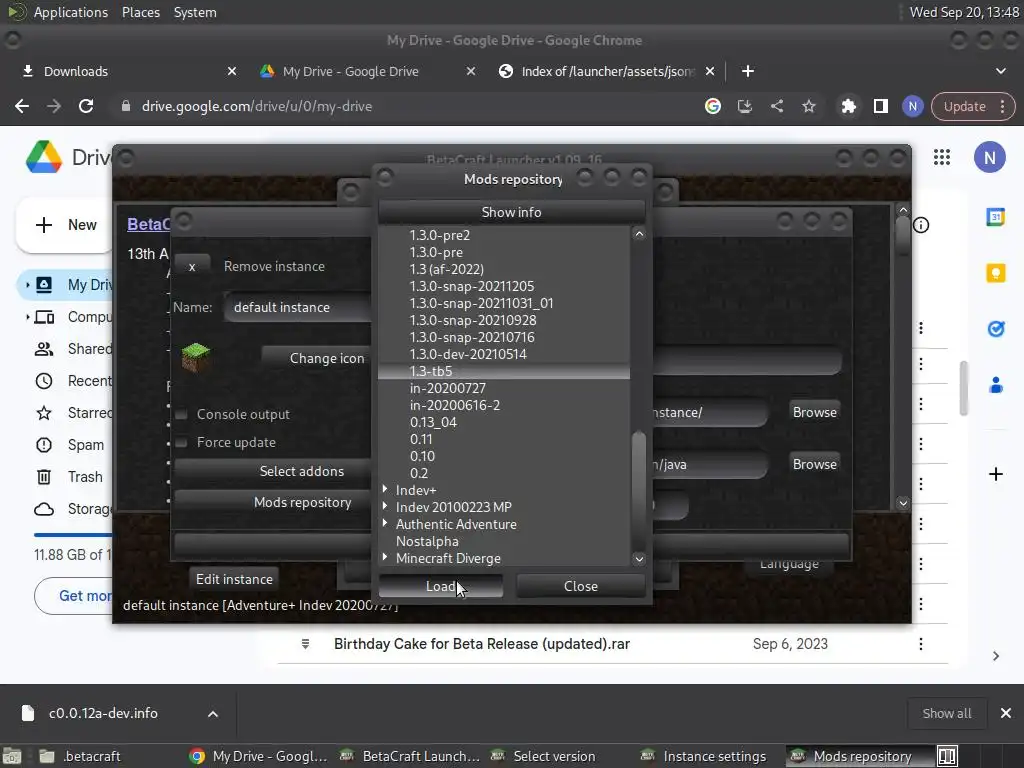Click Edit instance button
This screenshot has width=1024, height=768.
pyautogui.click(x=234, y=579)
